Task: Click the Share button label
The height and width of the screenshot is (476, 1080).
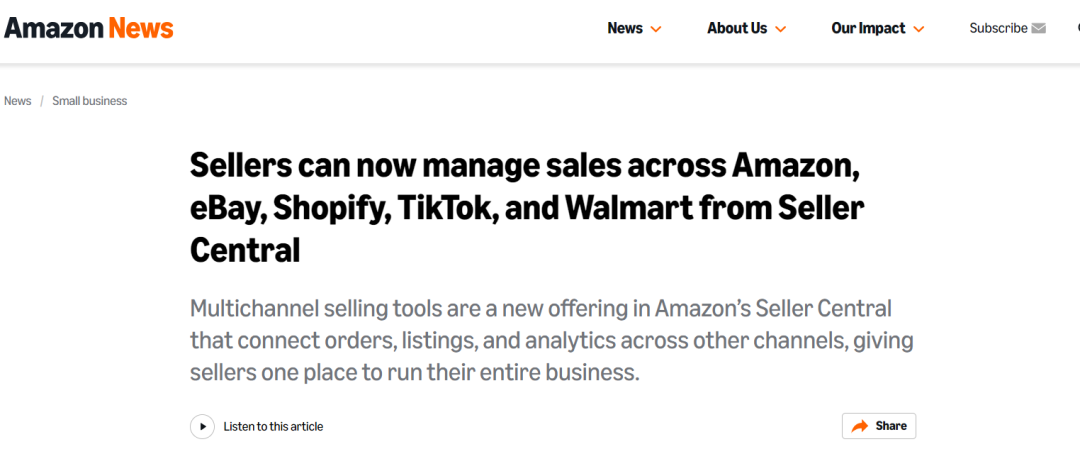Action: [x=891, y=426]
